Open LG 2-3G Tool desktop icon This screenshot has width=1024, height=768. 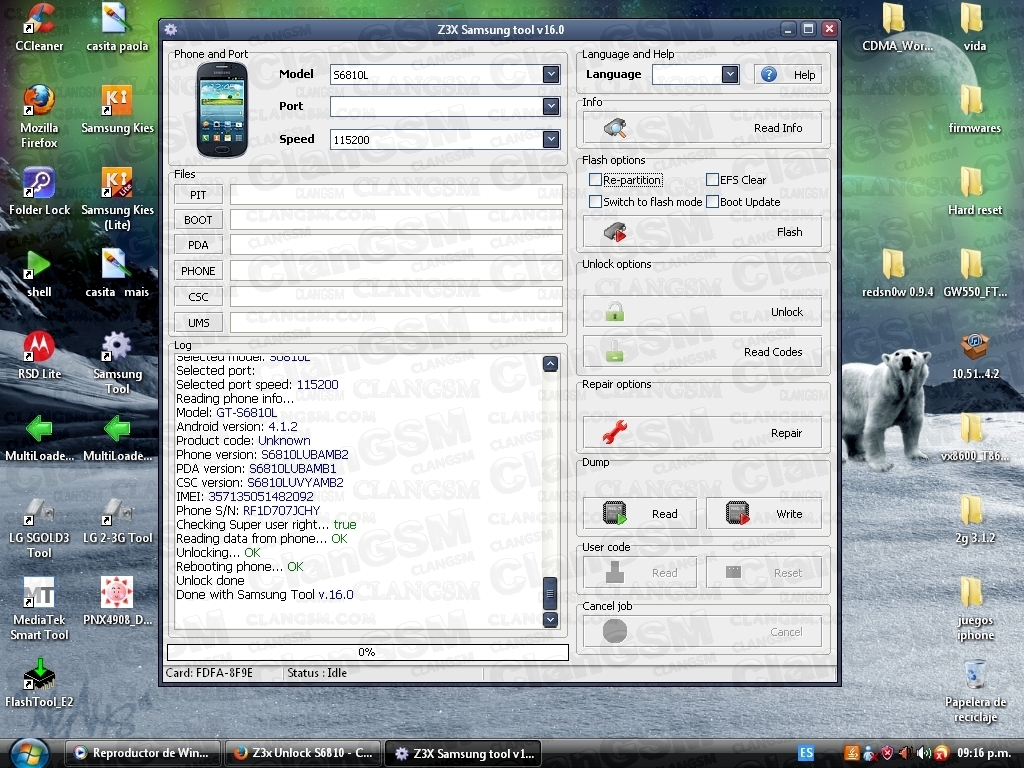[118, 520]
